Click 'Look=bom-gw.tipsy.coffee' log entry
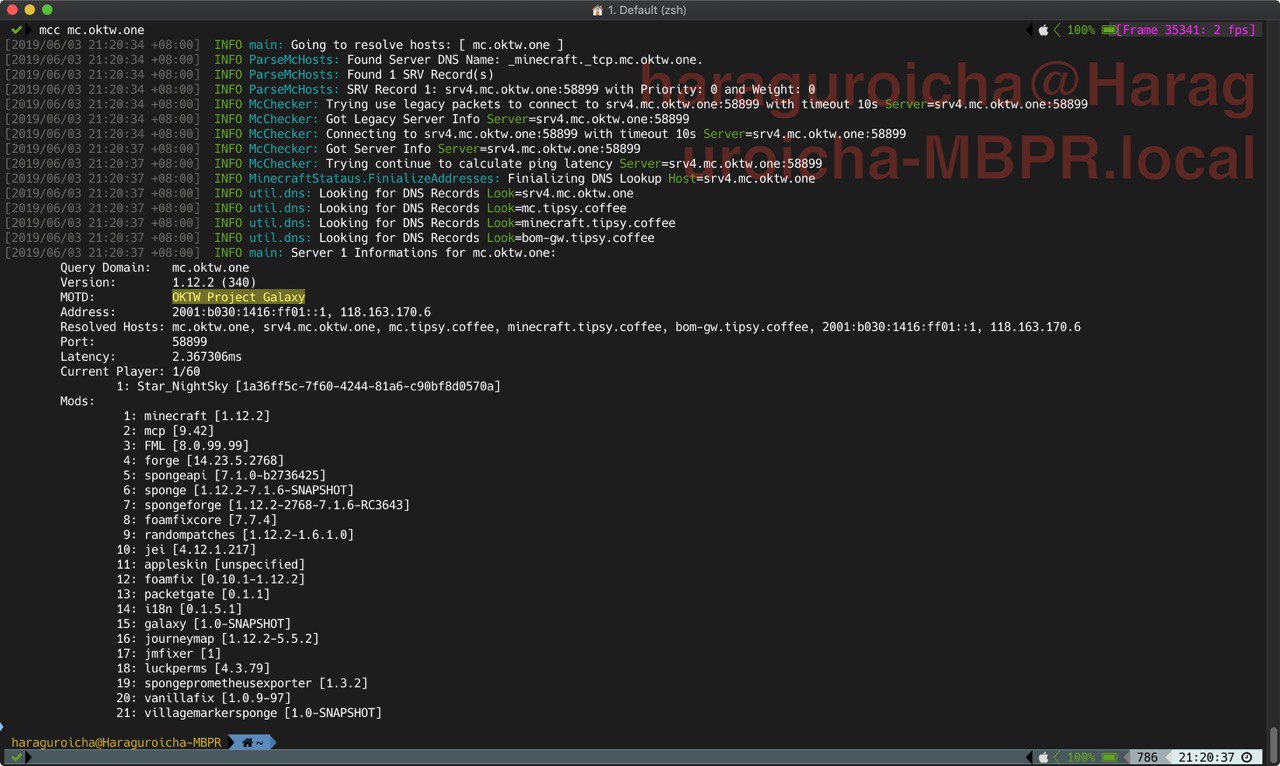 [571, 238]
